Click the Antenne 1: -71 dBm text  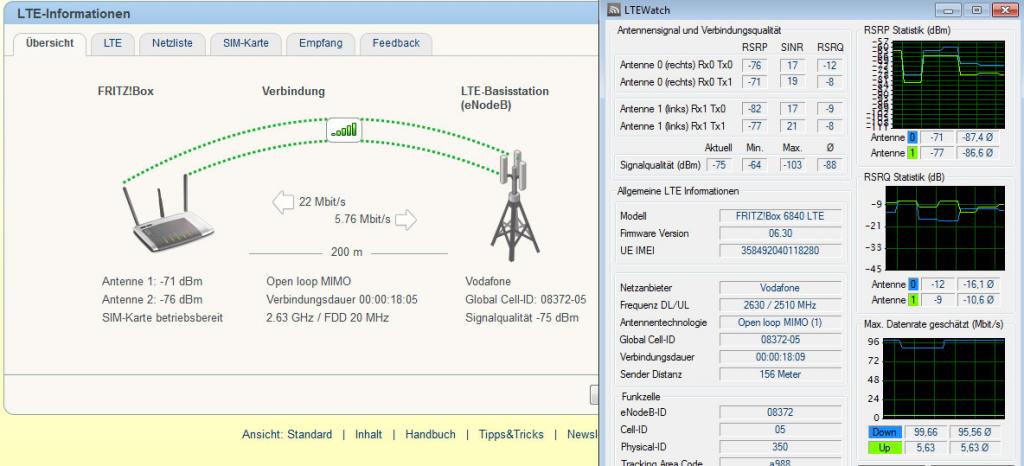click(x=152, y=281)
